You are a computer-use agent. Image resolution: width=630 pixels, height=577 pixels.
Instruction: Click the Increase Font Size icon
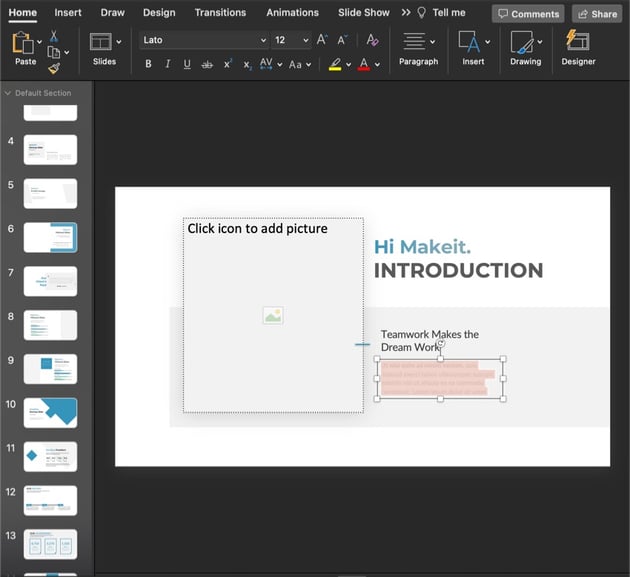[x=321, y=40]
